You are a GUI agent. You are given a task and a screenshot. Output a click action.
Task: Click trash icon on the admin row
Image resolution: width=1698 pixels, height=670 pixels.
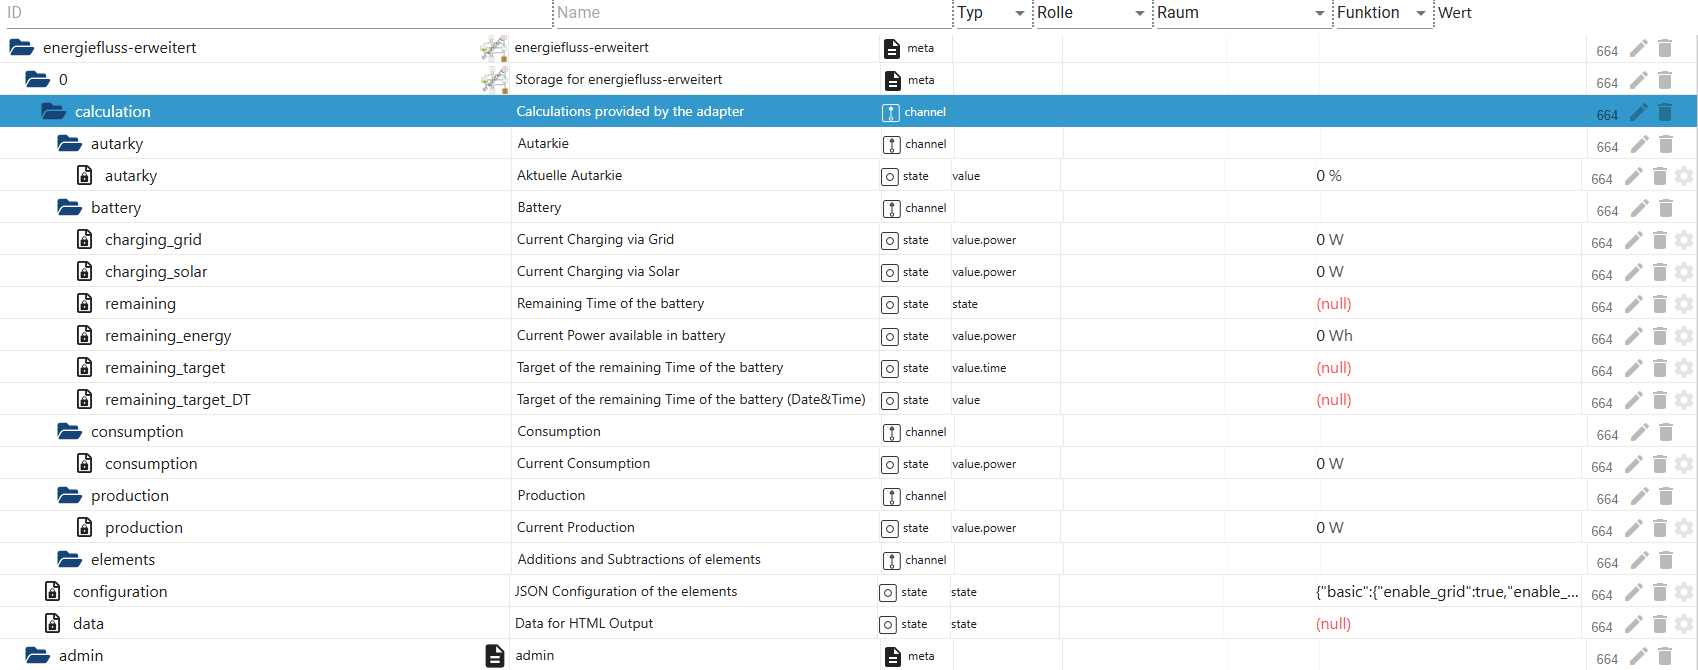tap(1665, 656)
